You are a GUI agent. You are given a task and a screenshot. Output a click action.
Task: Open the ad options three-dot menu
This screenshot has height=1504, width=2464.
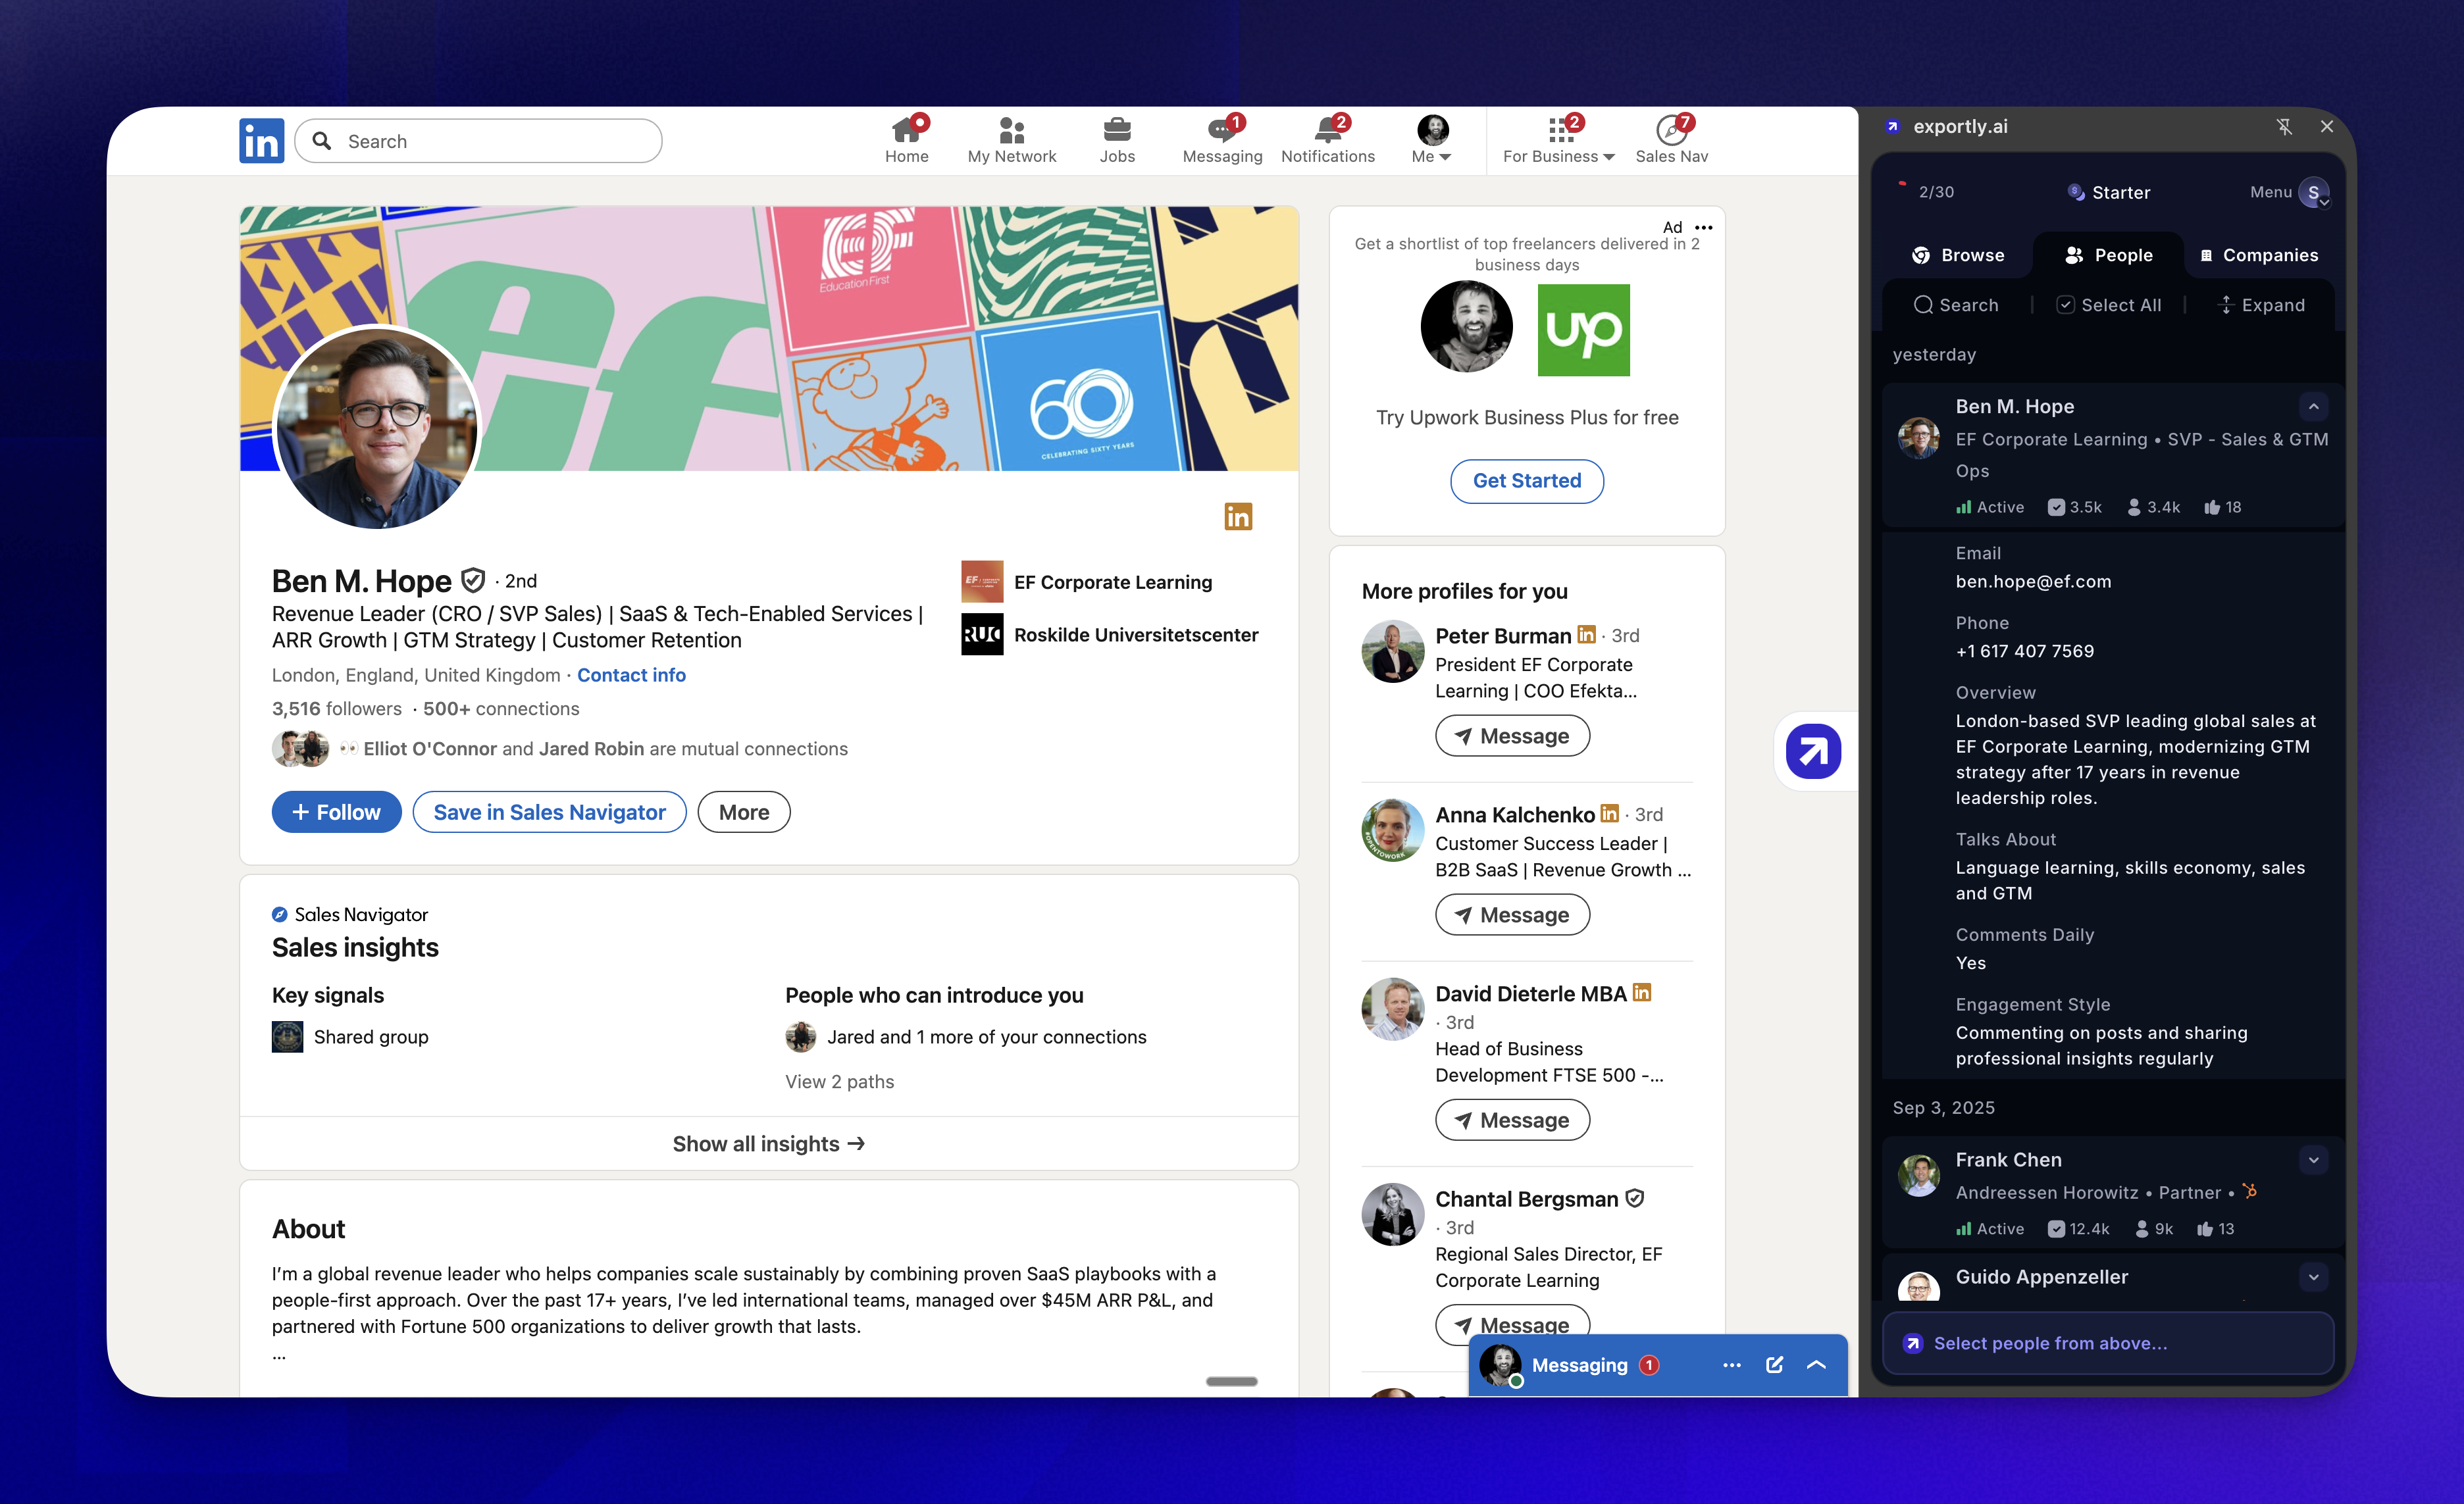click(x=1704, y=227)
